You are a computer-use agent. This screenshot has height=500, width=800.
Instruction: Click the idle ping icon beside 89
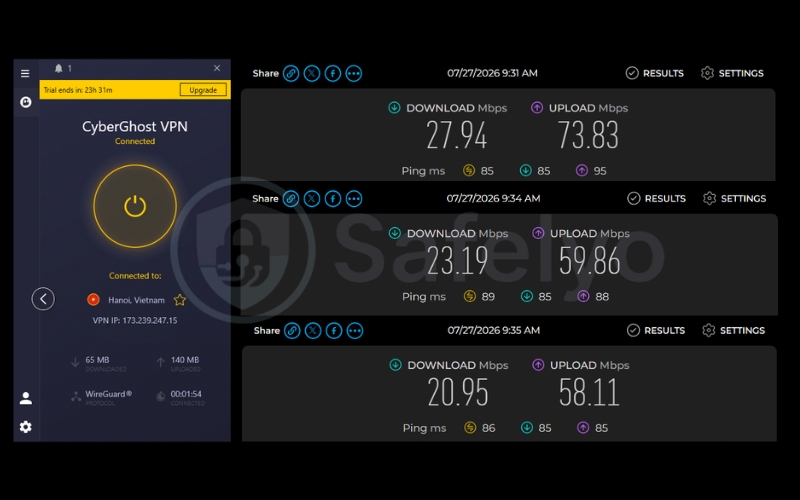470,296
